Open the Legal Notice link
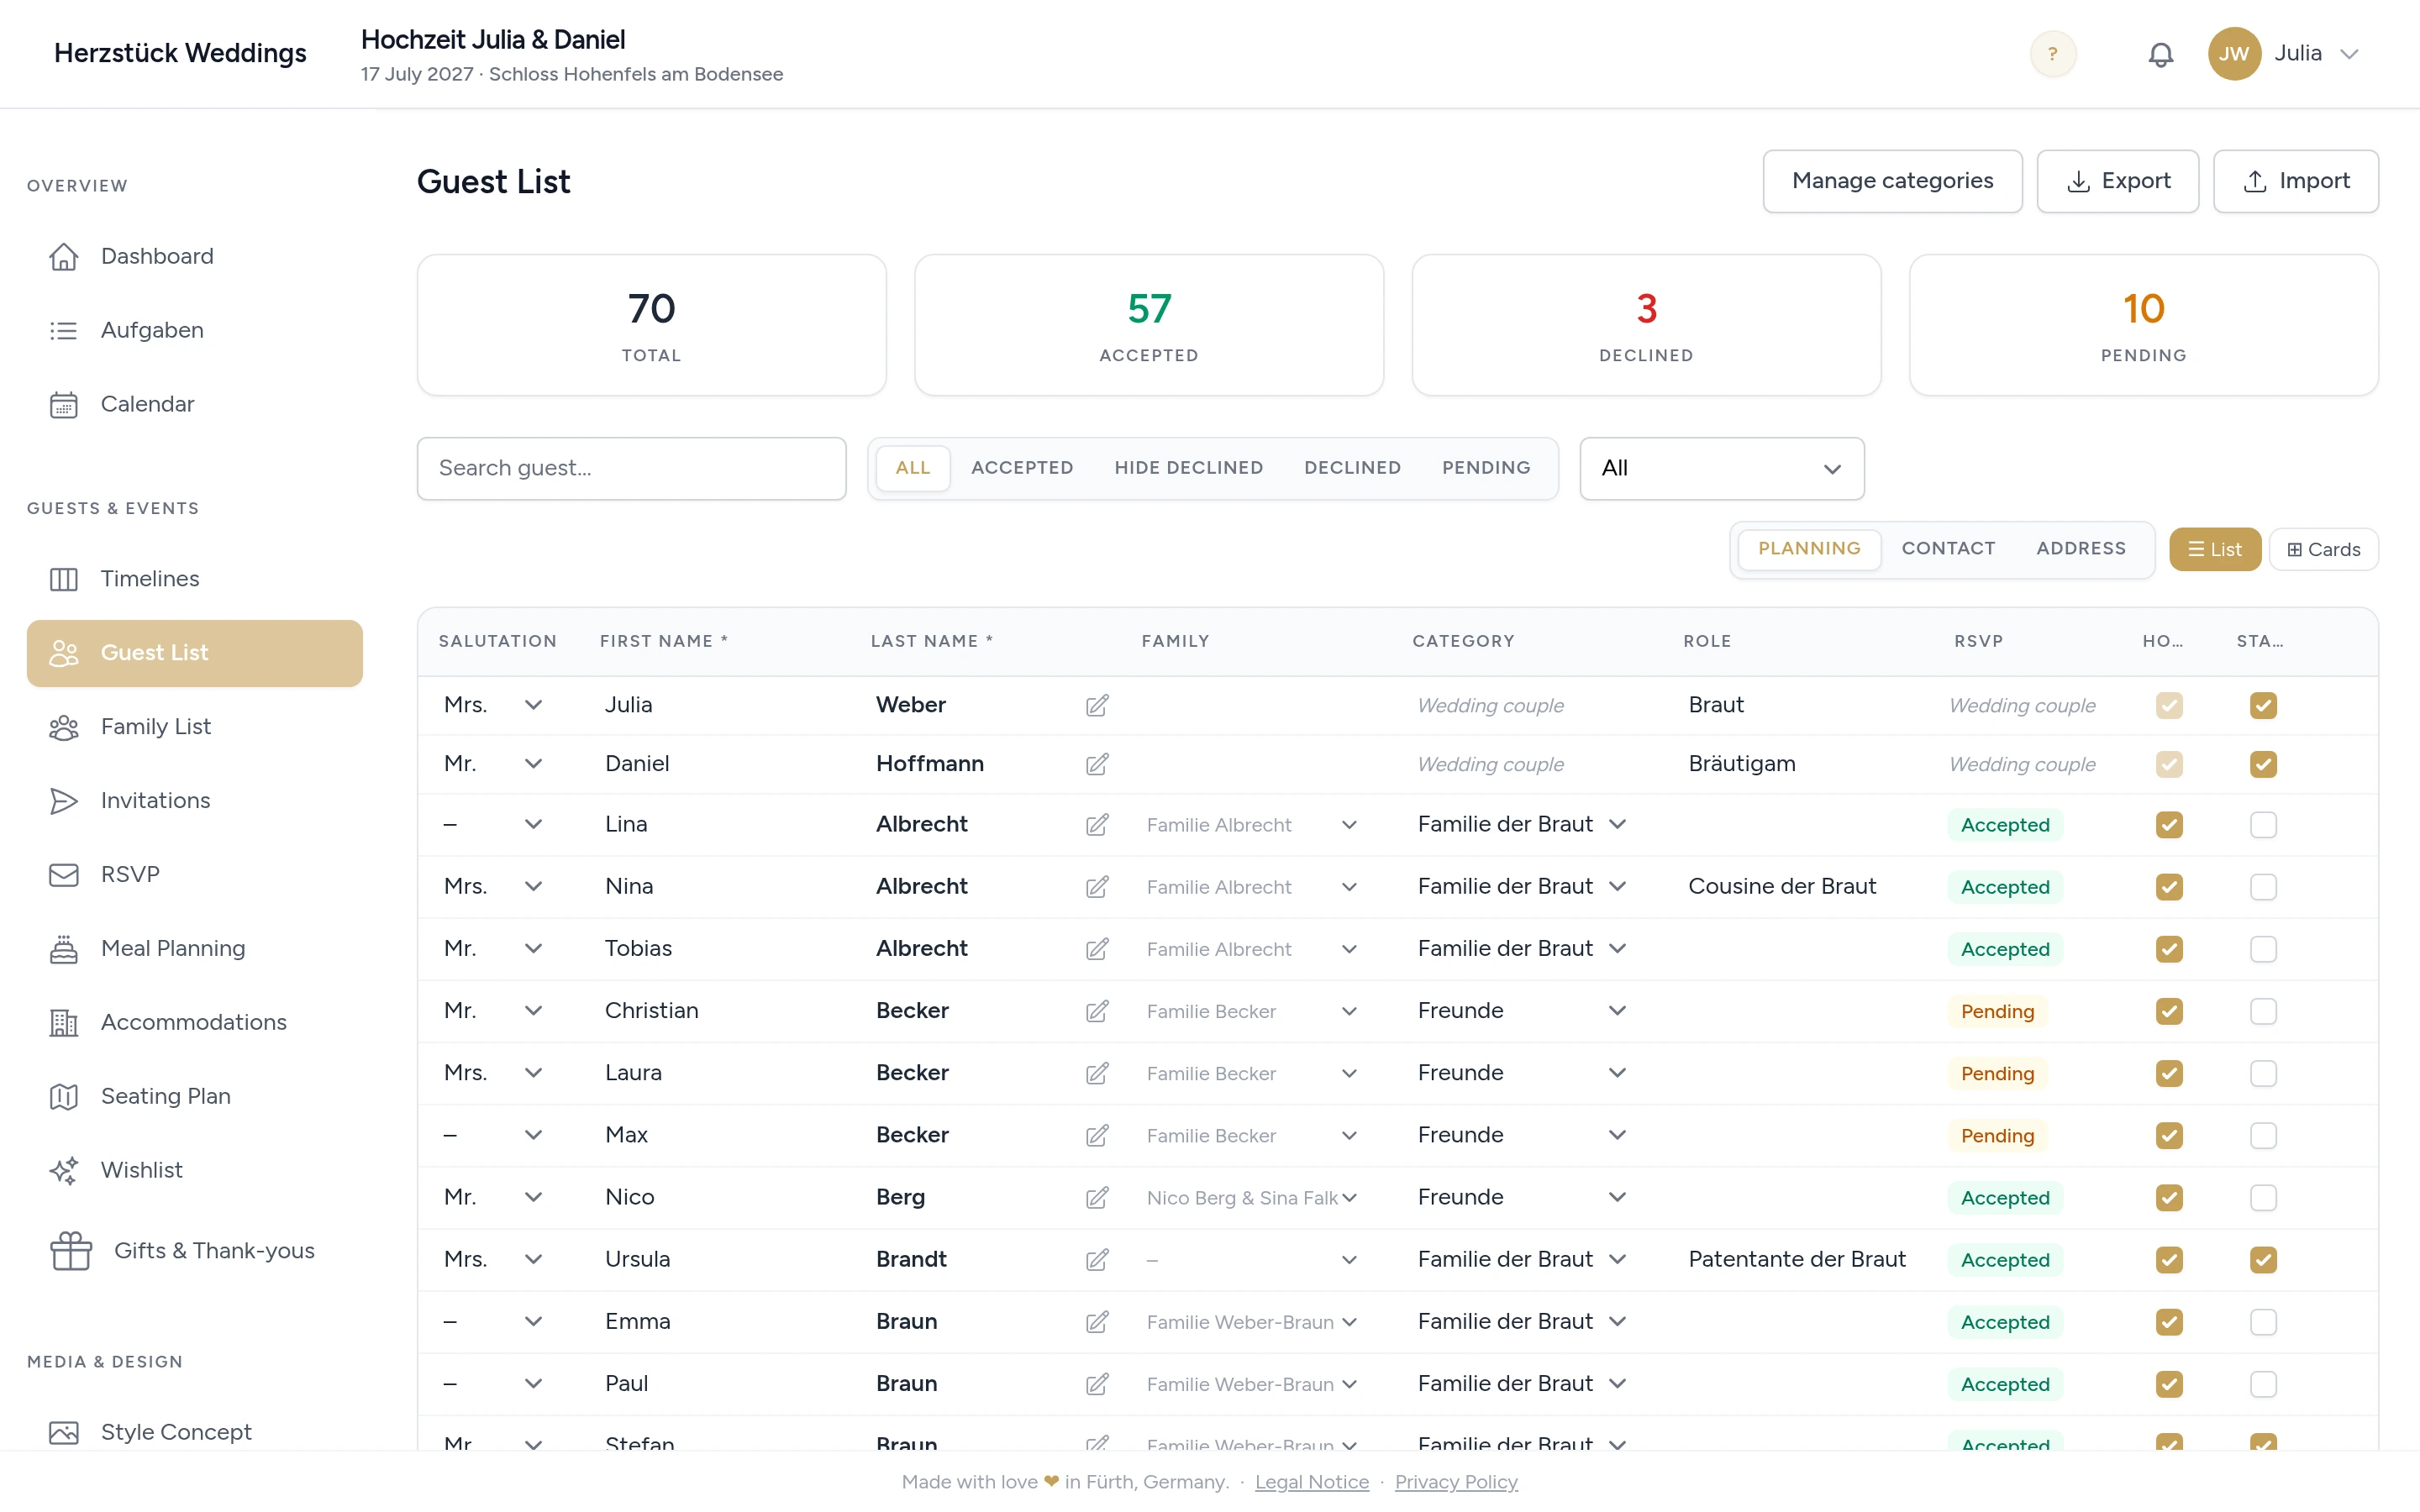This screenshot has width=2420, height=1512. tap(1311, 1482)
